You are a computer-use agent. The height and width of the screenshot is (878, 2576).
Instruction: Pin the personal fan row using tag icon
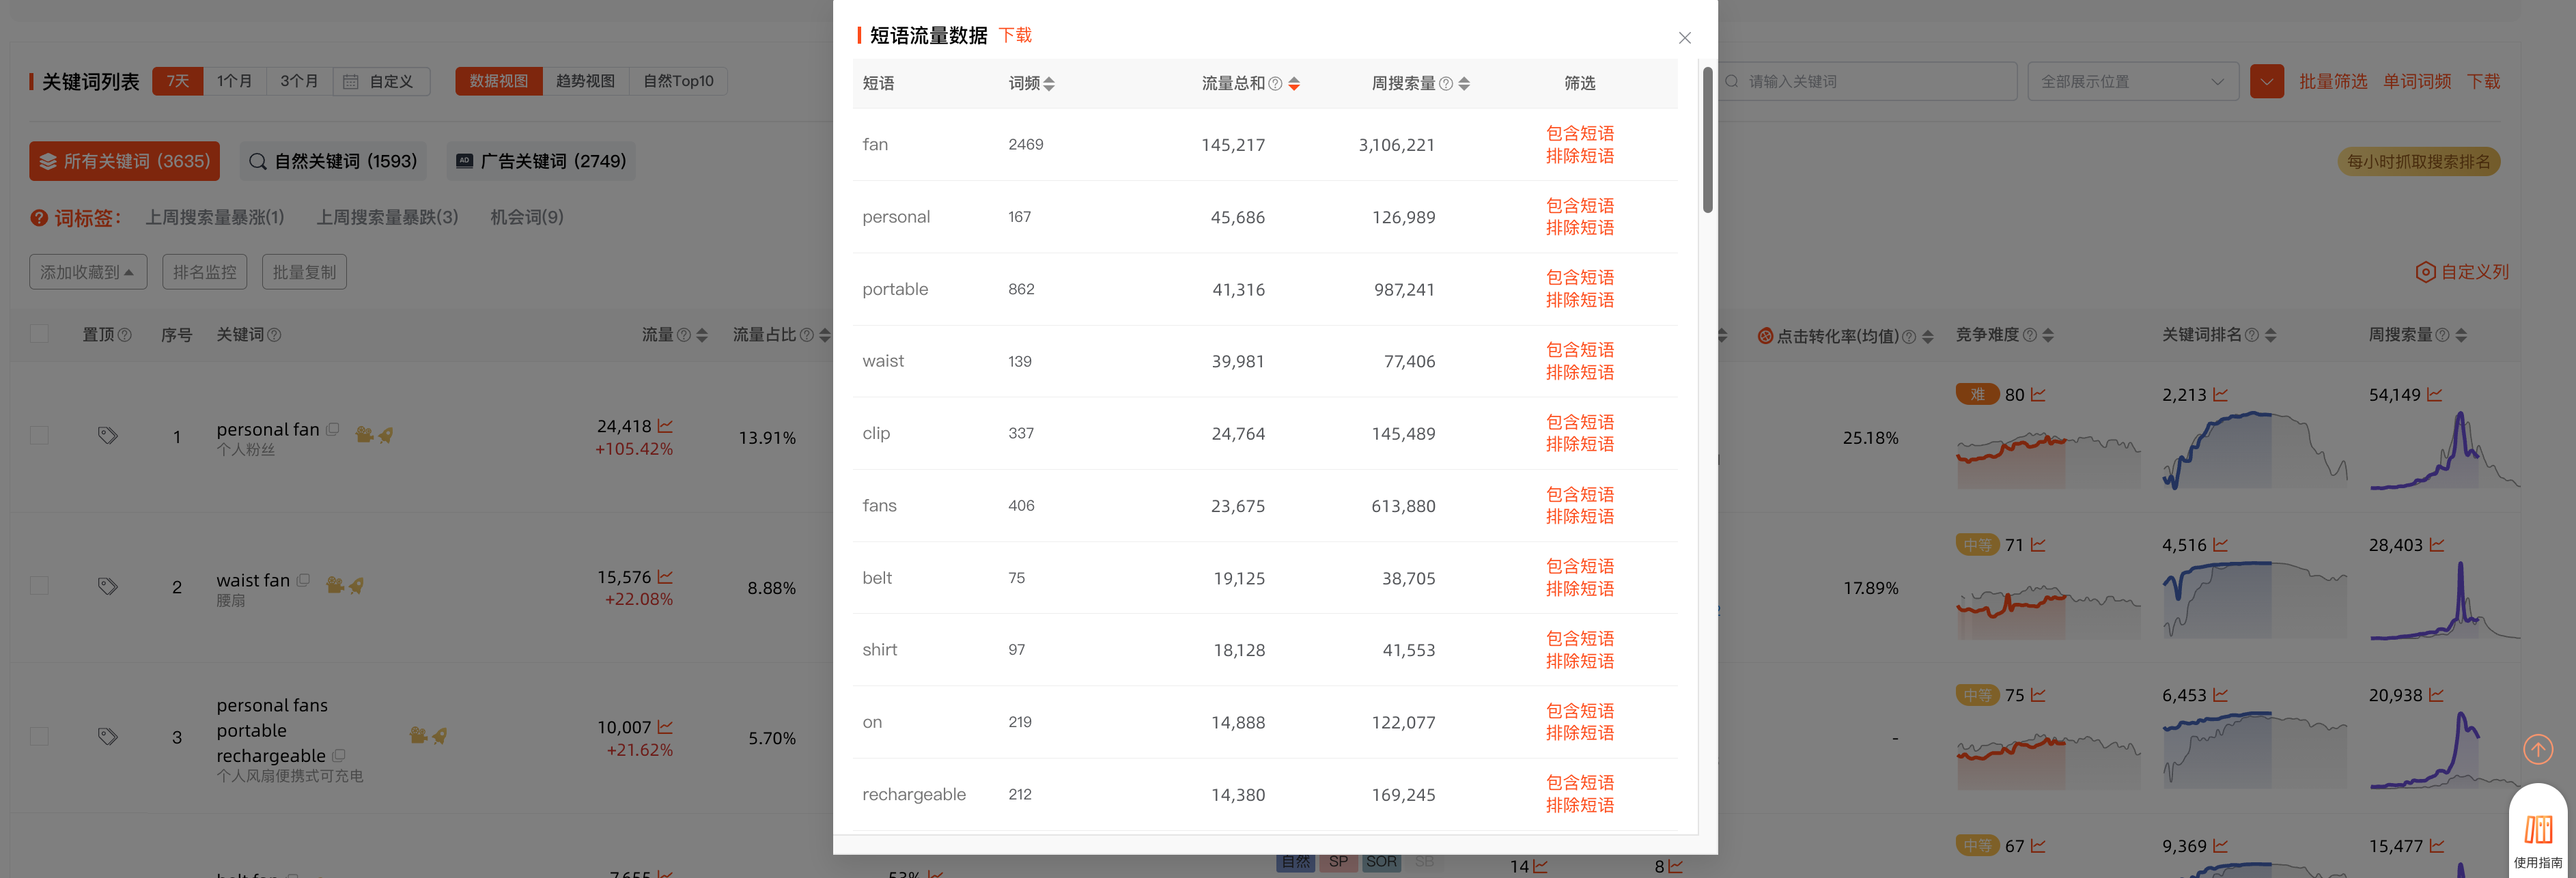(x=108, y=435)
